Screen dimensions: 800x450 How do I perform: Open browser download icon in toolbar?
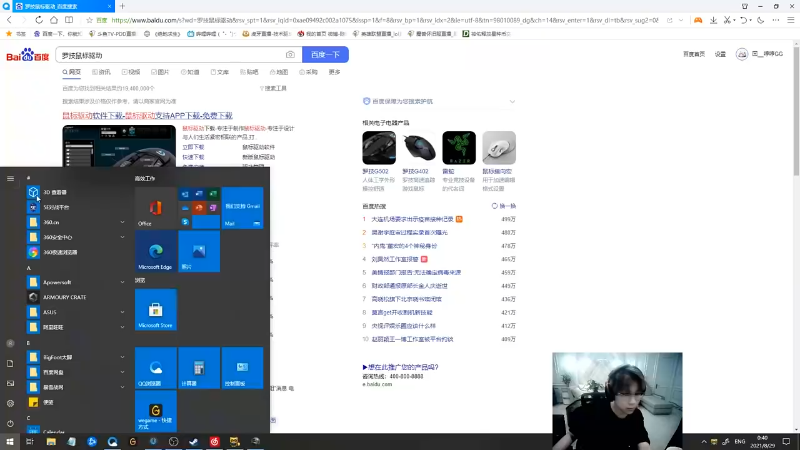(713, 20)
